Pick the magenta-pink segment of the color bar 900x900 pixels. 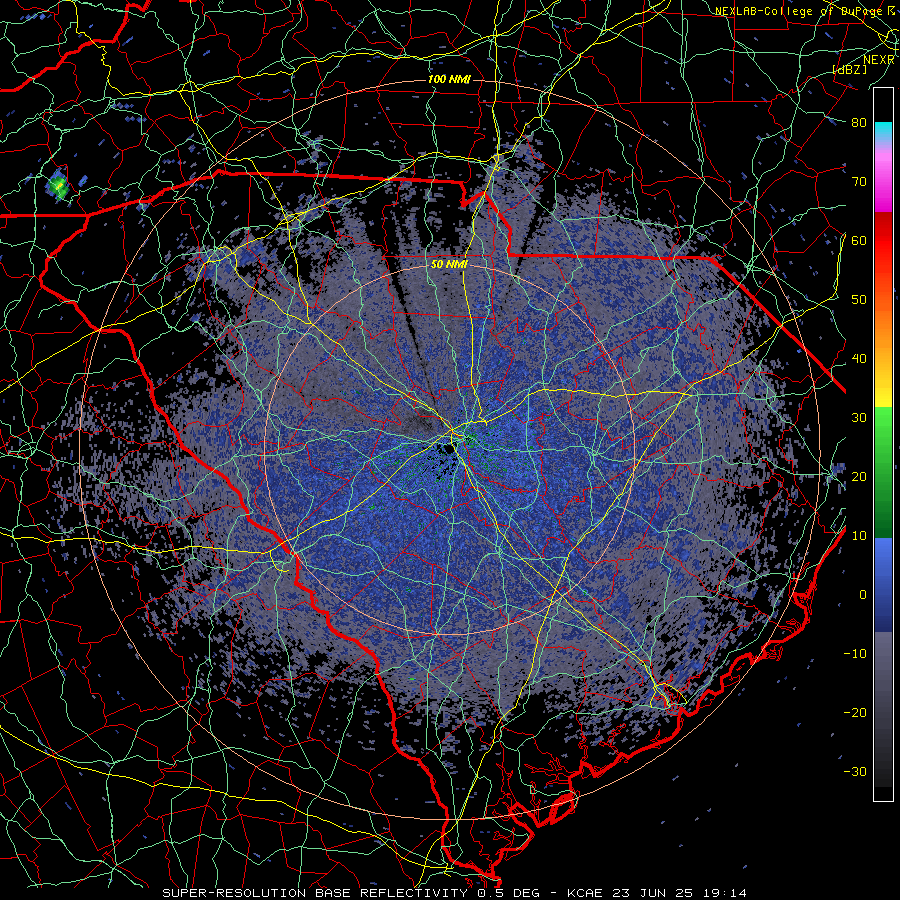[x=883, y=178]
